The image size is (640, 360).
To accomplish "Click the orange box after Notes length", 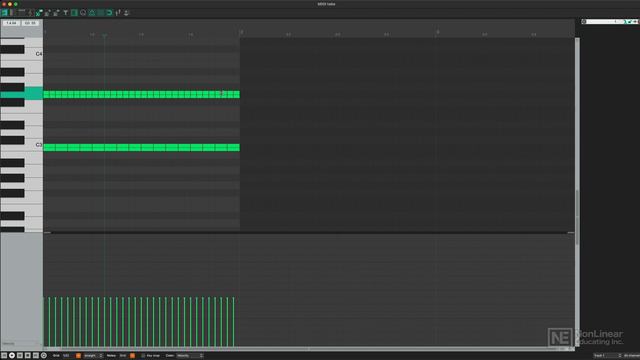I will (132, 356).
